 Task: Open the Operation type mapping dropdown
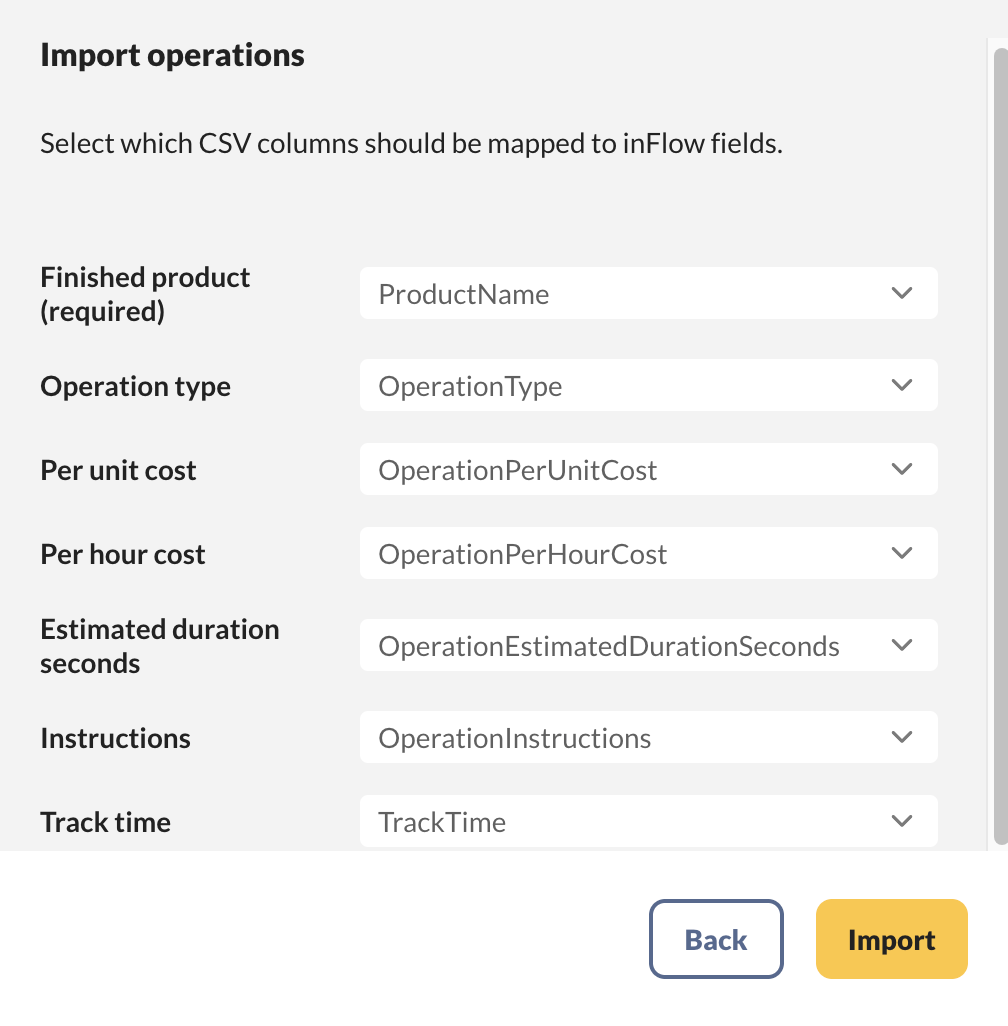coord(648,385)
